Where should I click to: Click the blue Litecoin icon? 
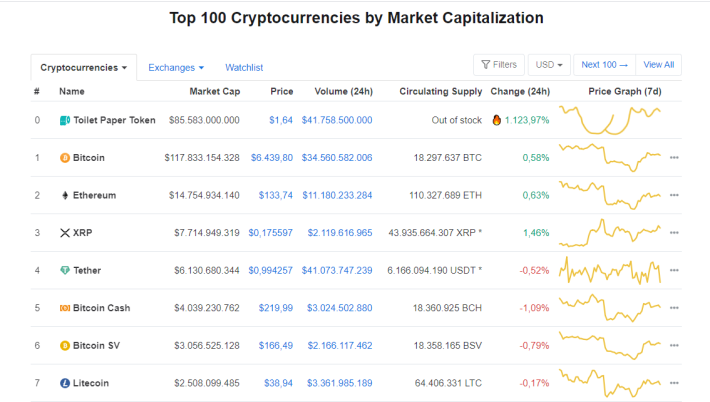coord(65,383)
